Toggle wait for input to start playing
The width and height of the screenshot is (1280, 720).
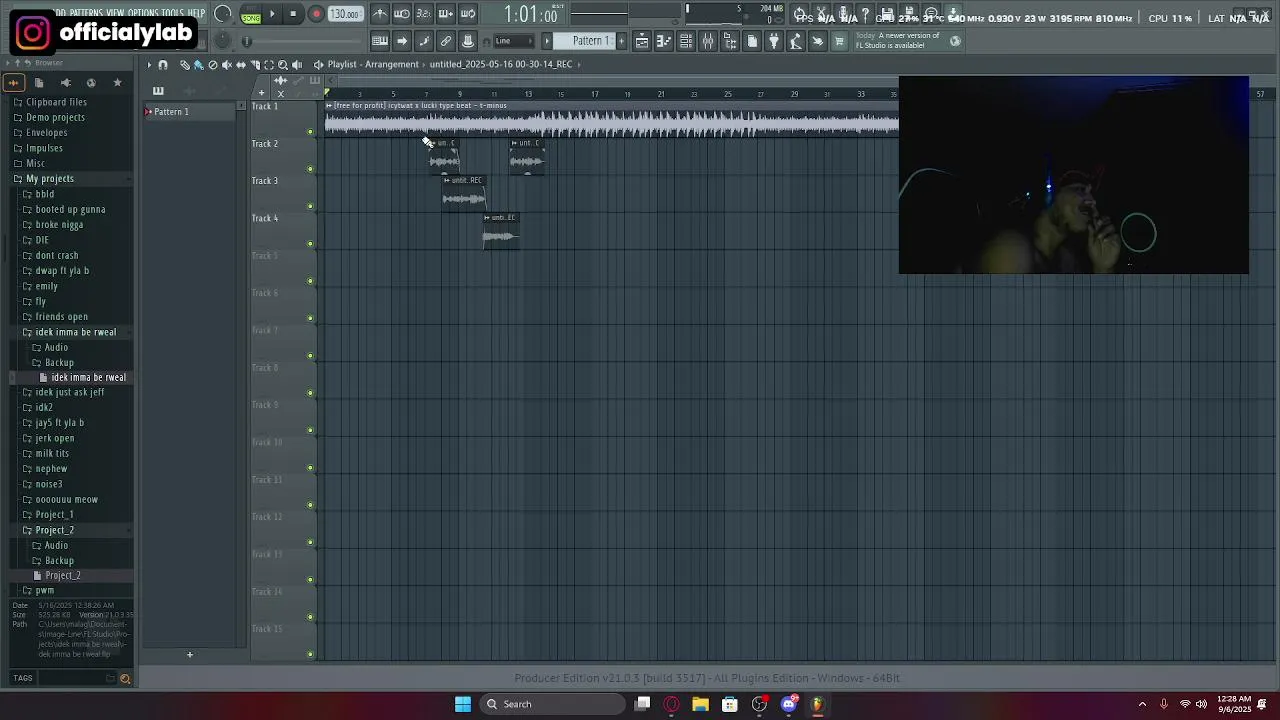coord(402,14)
